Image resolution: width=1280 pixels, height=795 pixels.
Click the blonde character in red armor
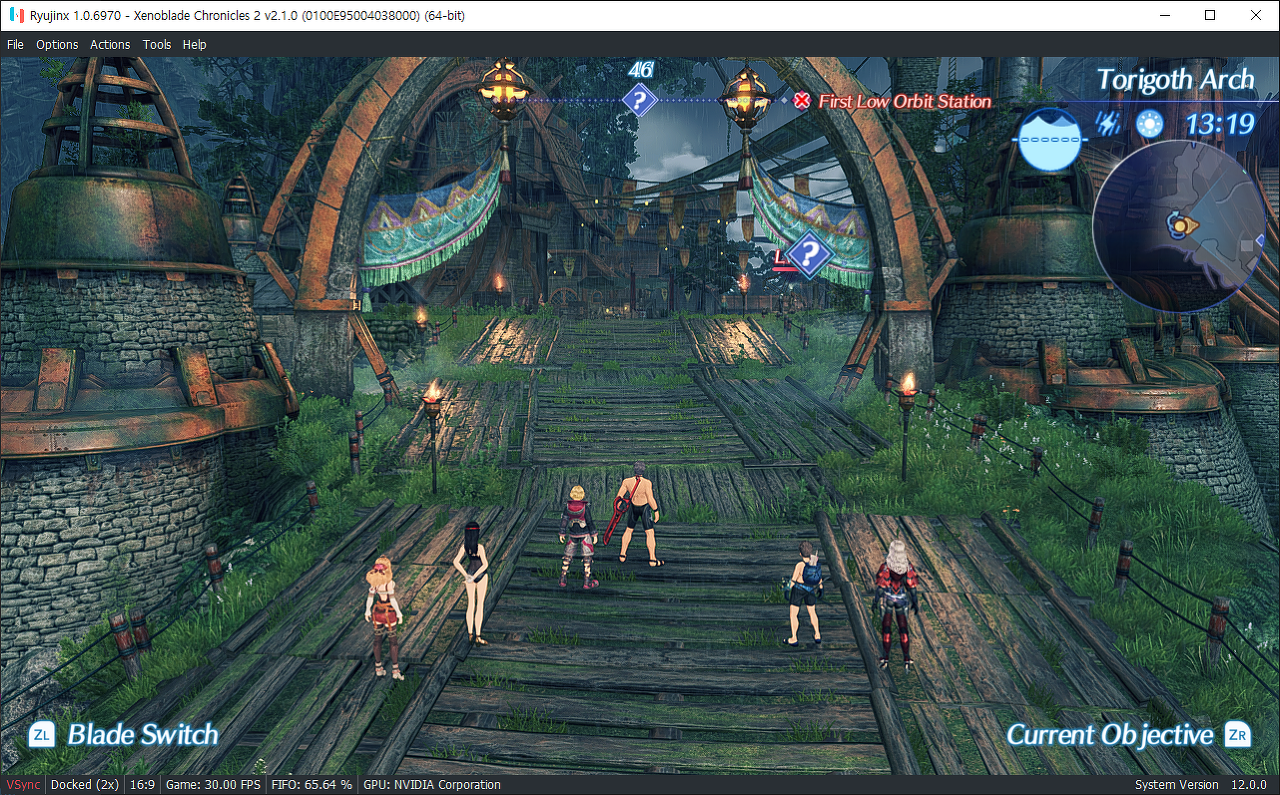click(x=578, y=535)
